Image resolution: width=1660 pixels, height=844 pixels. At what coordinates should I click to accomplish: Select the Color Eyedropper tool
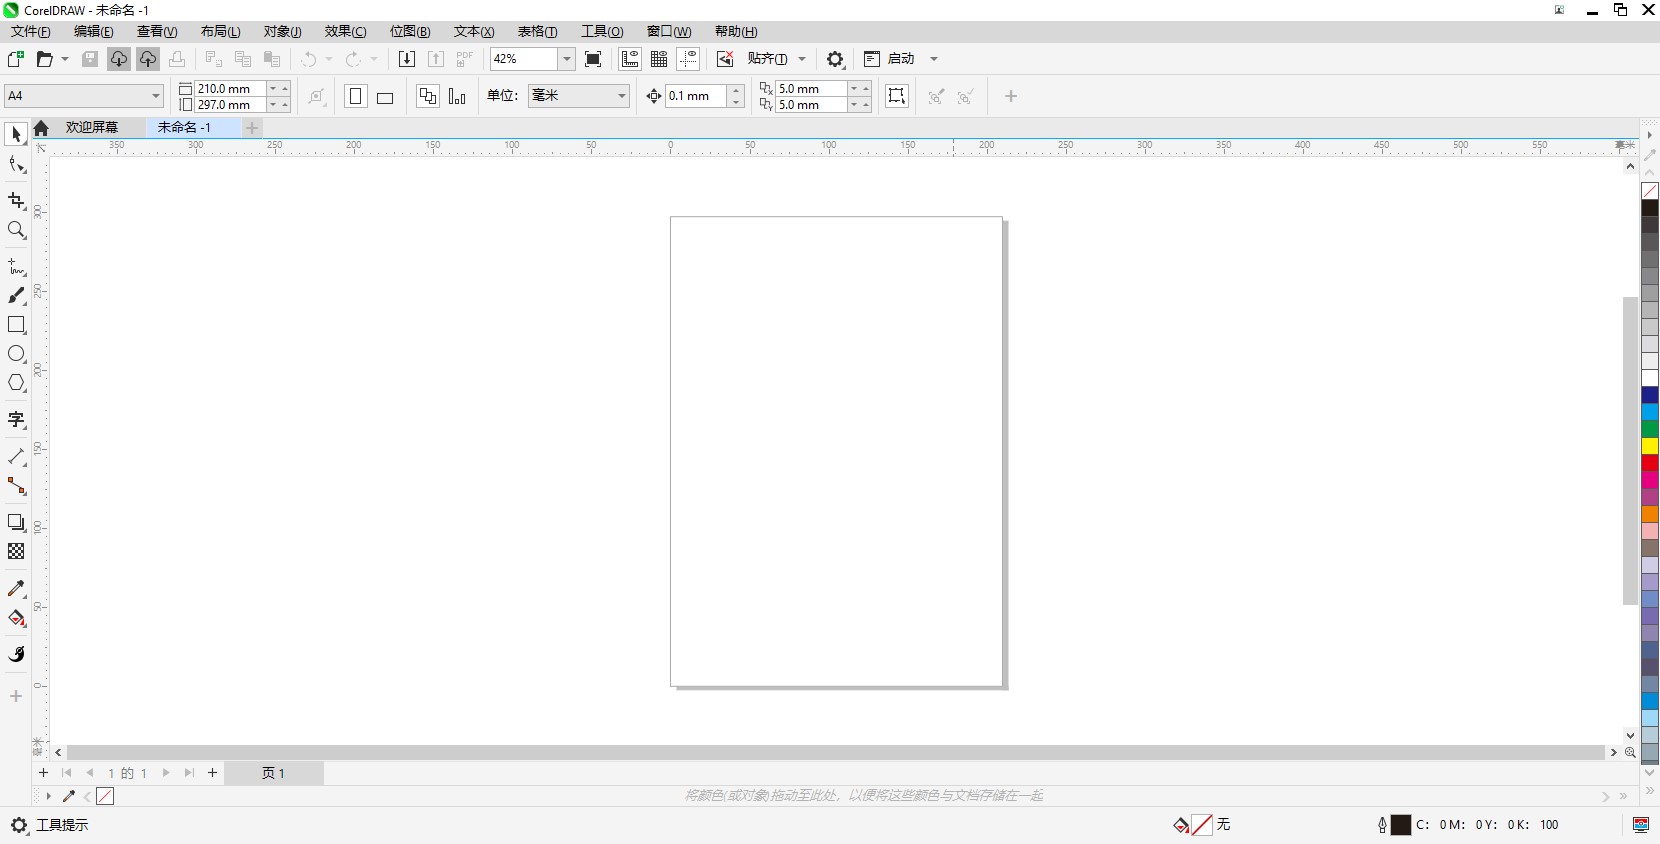pos(16,589)
